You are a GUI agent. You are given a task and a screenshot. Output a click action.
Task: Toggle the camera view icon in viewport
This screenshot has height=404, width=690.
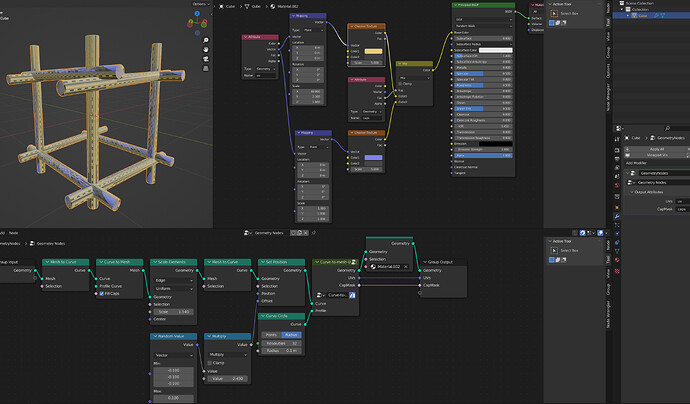206,59
